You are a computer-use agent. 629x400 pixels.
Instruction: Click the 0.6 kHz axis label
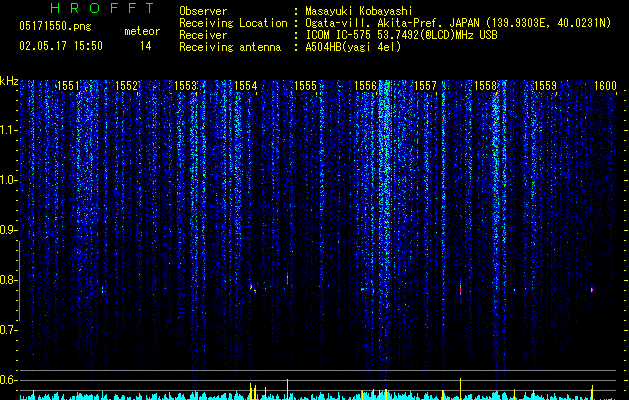(x=8, y=380)
